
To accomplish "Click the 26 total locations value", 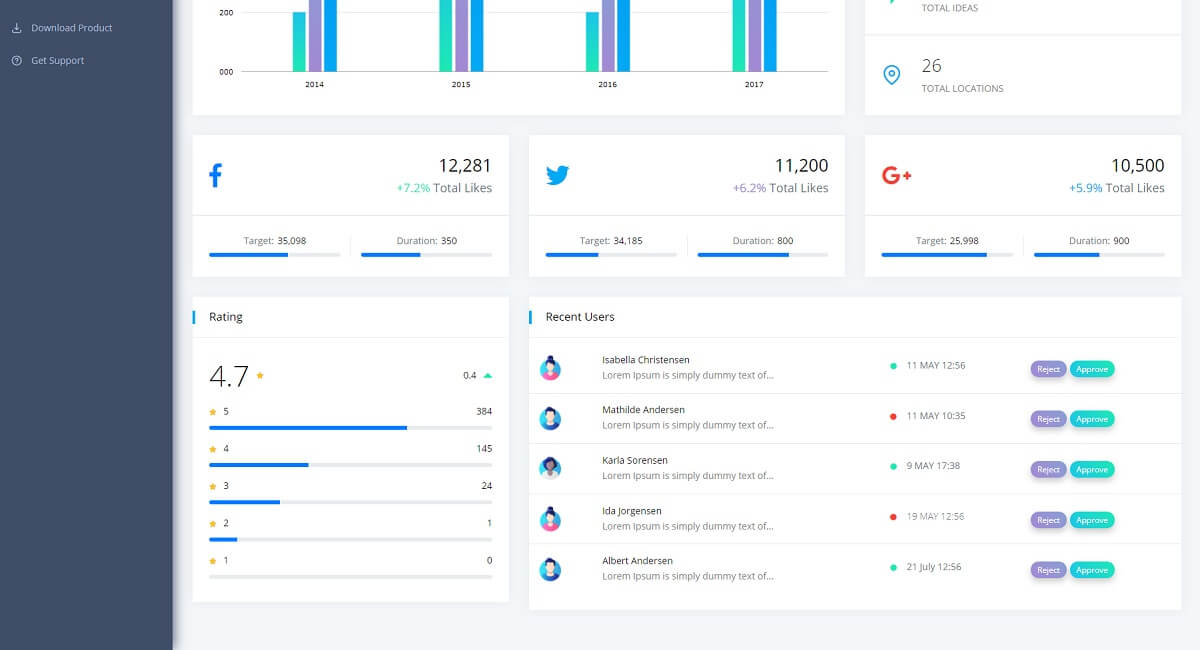I will [x=932, y=66].
